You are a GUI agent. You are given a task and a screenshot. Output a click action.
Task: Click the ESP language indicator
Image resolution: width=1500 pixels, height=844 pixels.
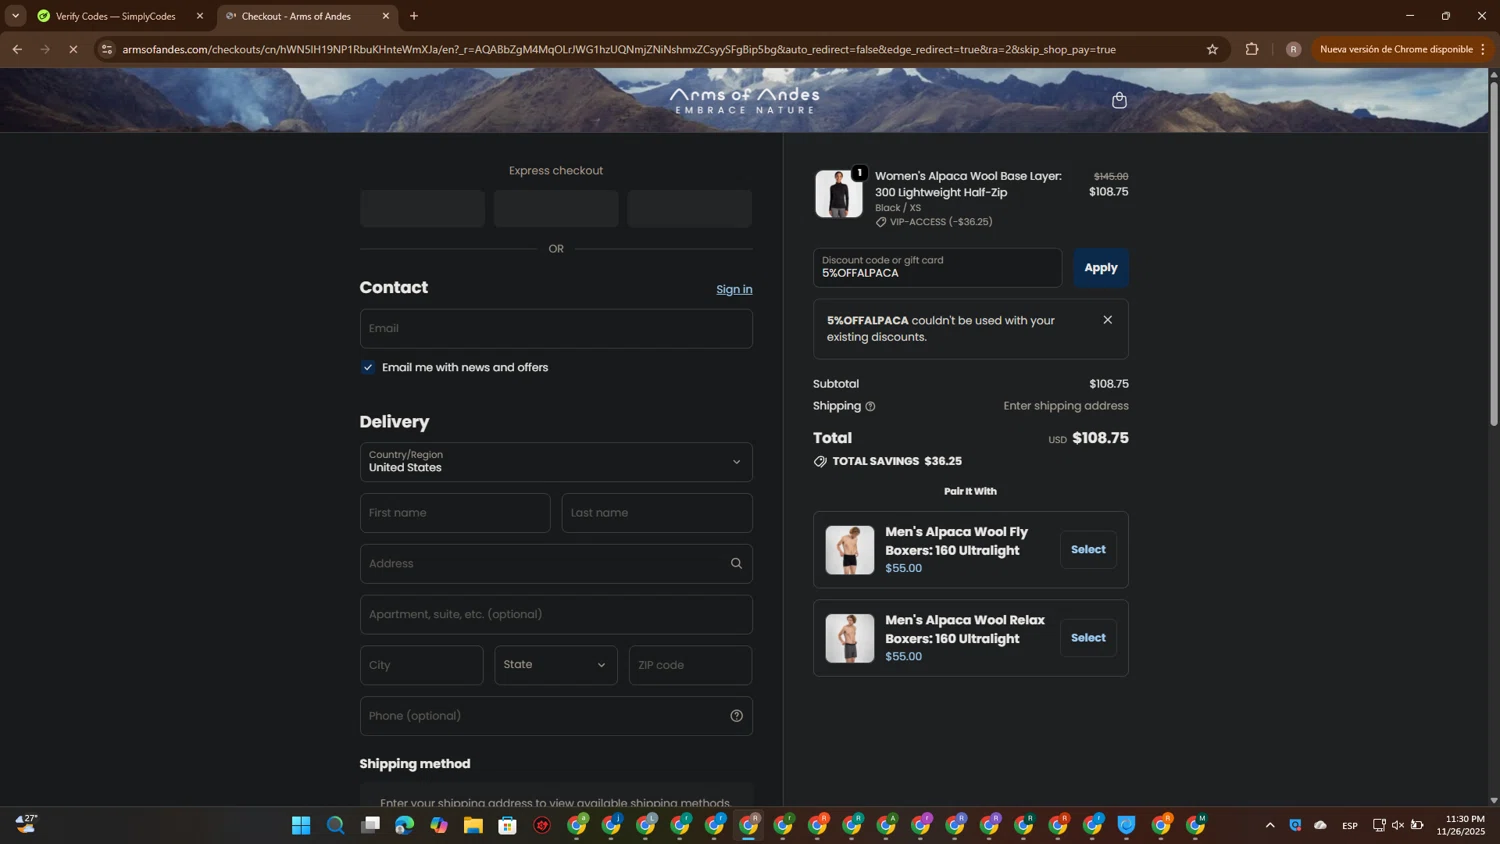pos(1350,825)
